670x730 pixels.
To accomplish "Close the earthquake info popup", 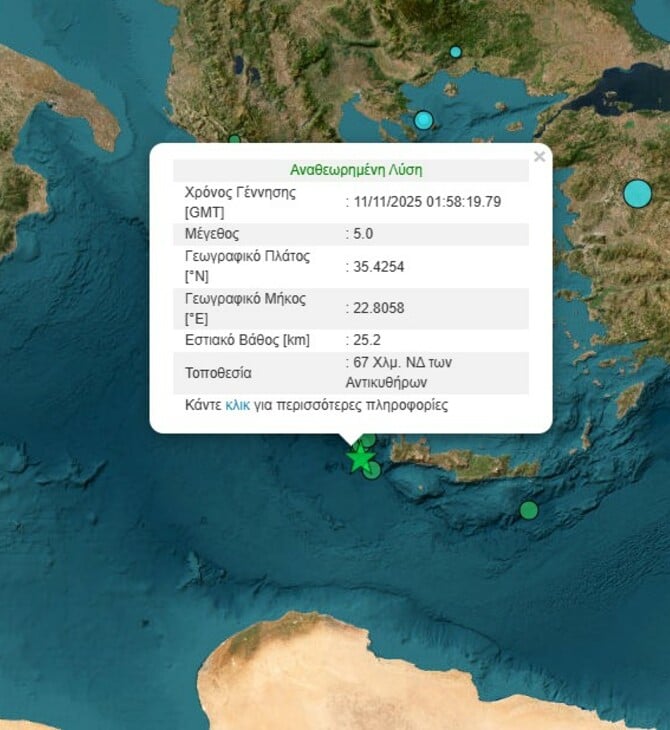I will (539, 156).
